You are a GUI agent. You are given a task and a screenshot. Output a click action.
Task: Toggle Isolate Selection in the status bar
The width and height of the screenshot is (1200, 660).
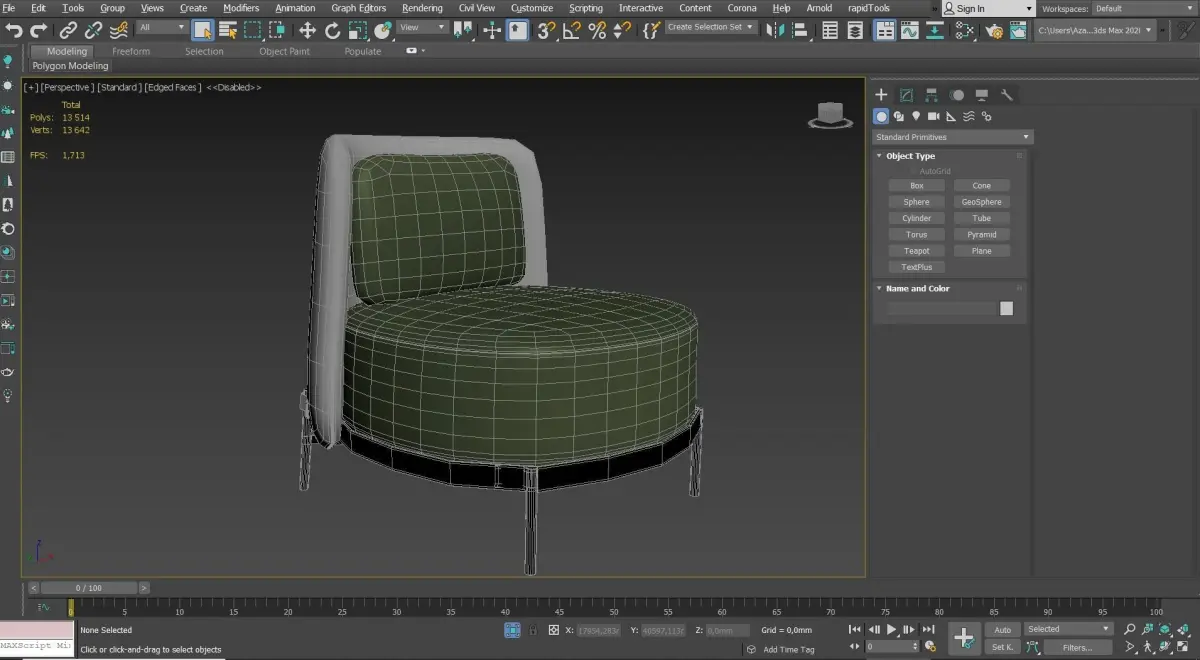tap(512, 630)
